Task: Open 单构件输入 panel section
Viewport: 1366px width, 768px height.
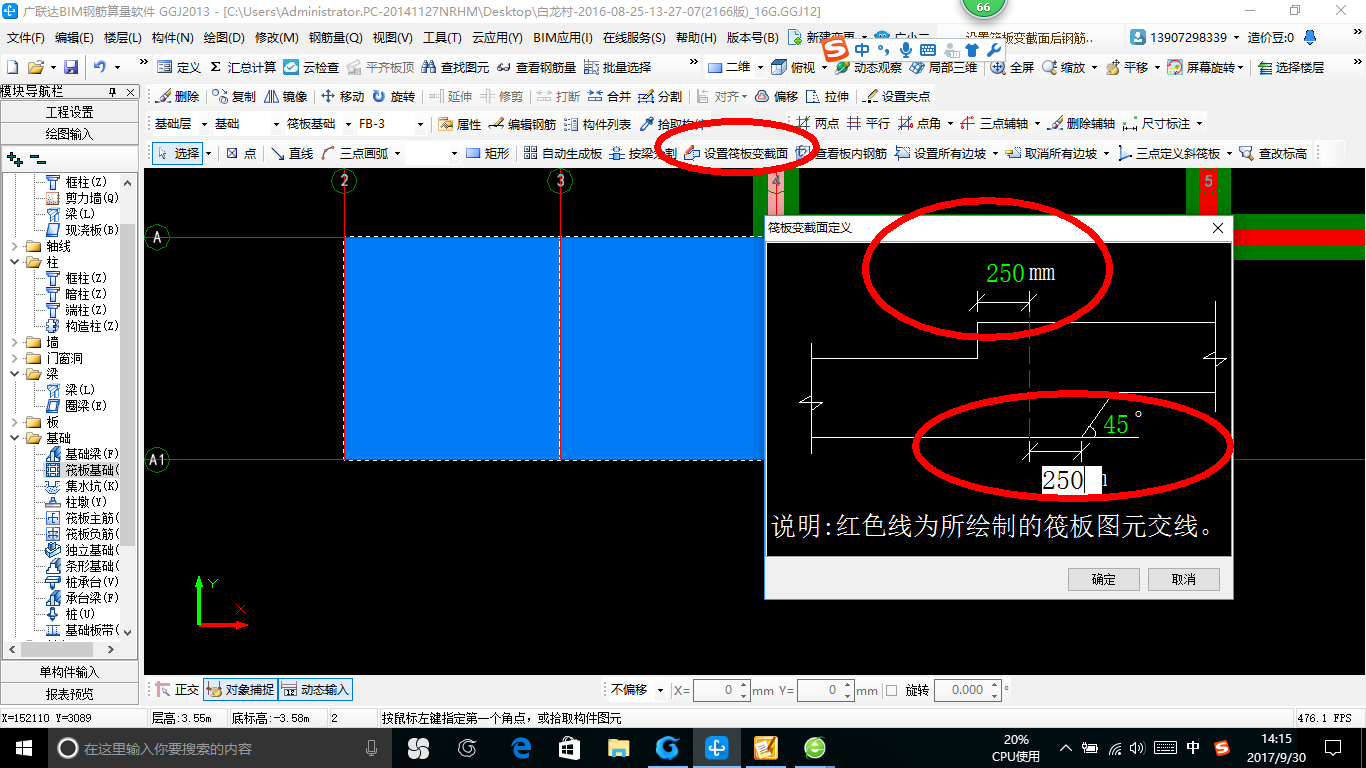Action: pos(70,672)
